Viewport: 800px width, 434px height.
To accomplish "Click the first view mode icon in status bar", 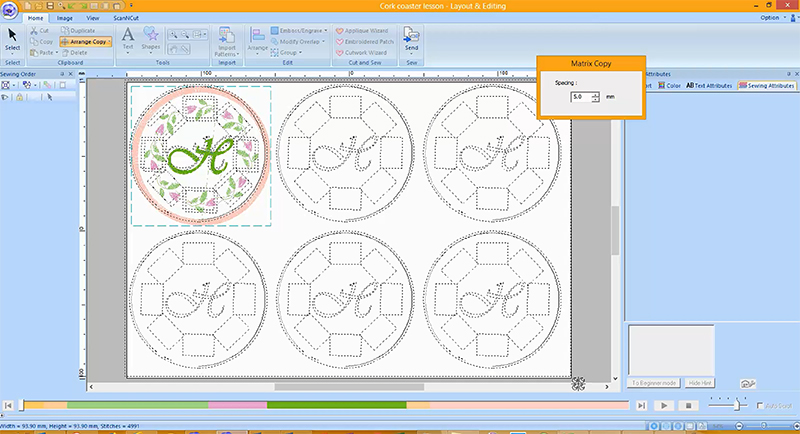I will pos(654,426).
